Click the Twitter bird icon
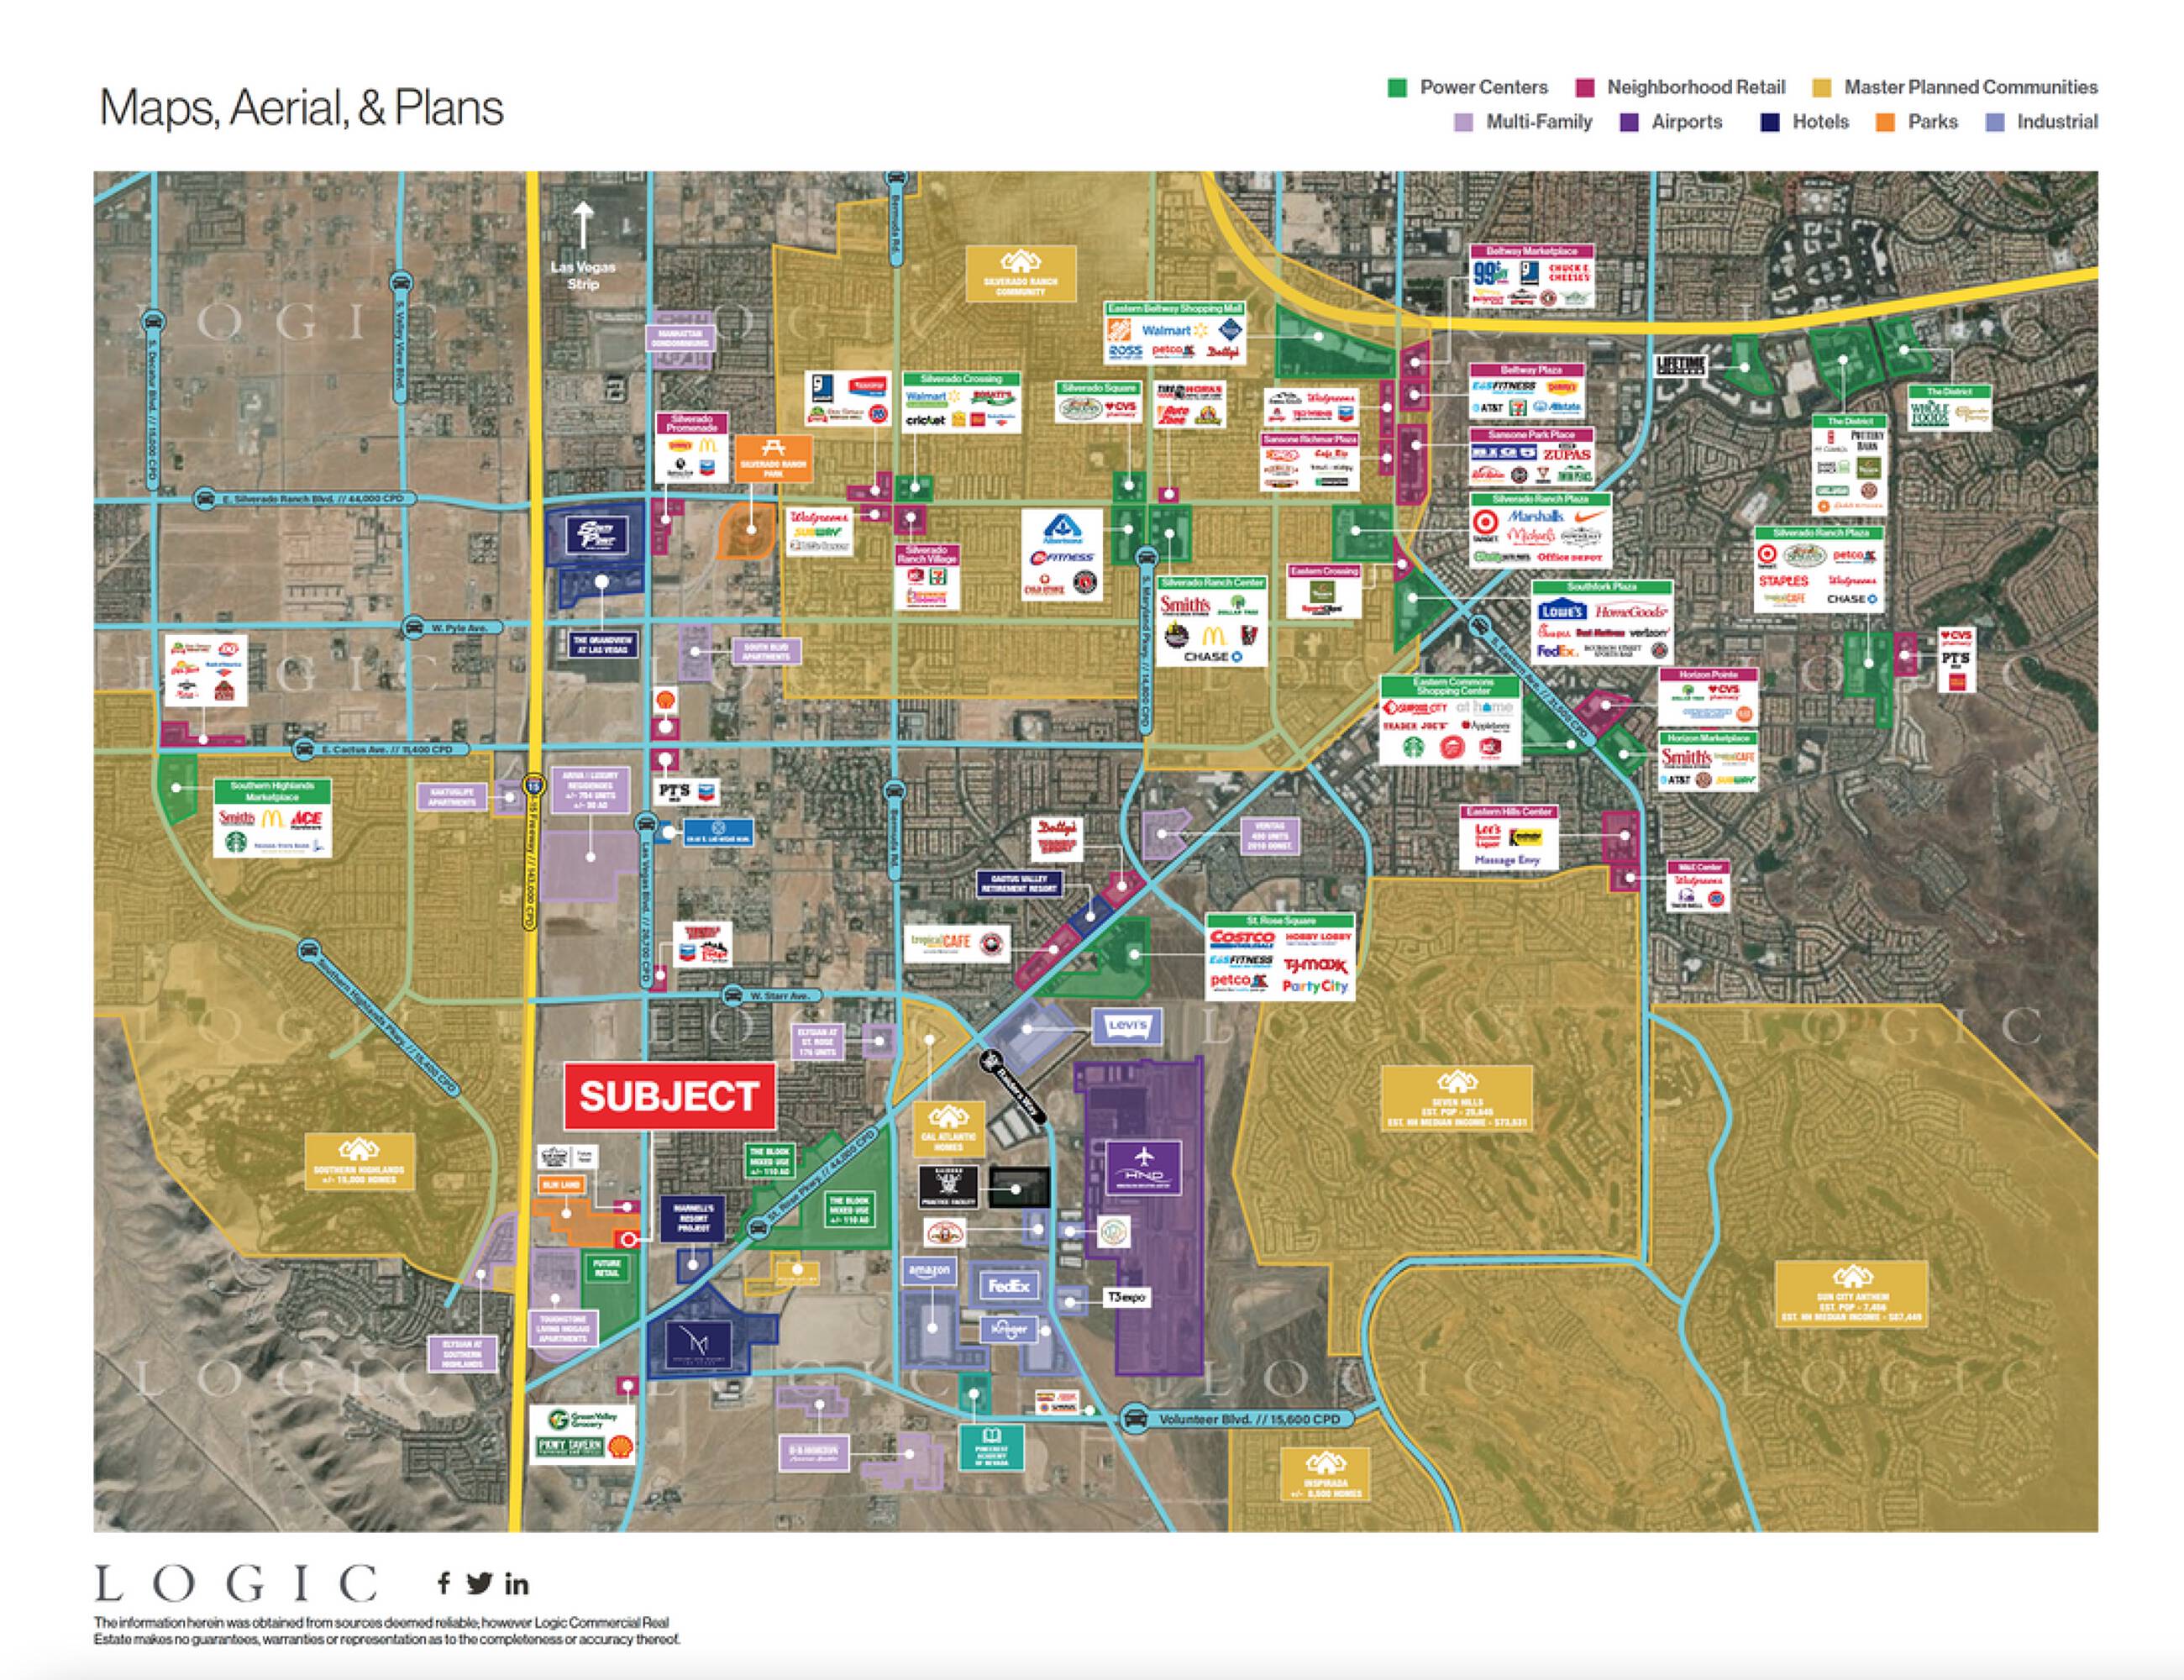This screenshot has height=1680, width=2184. pos(479,1583)
